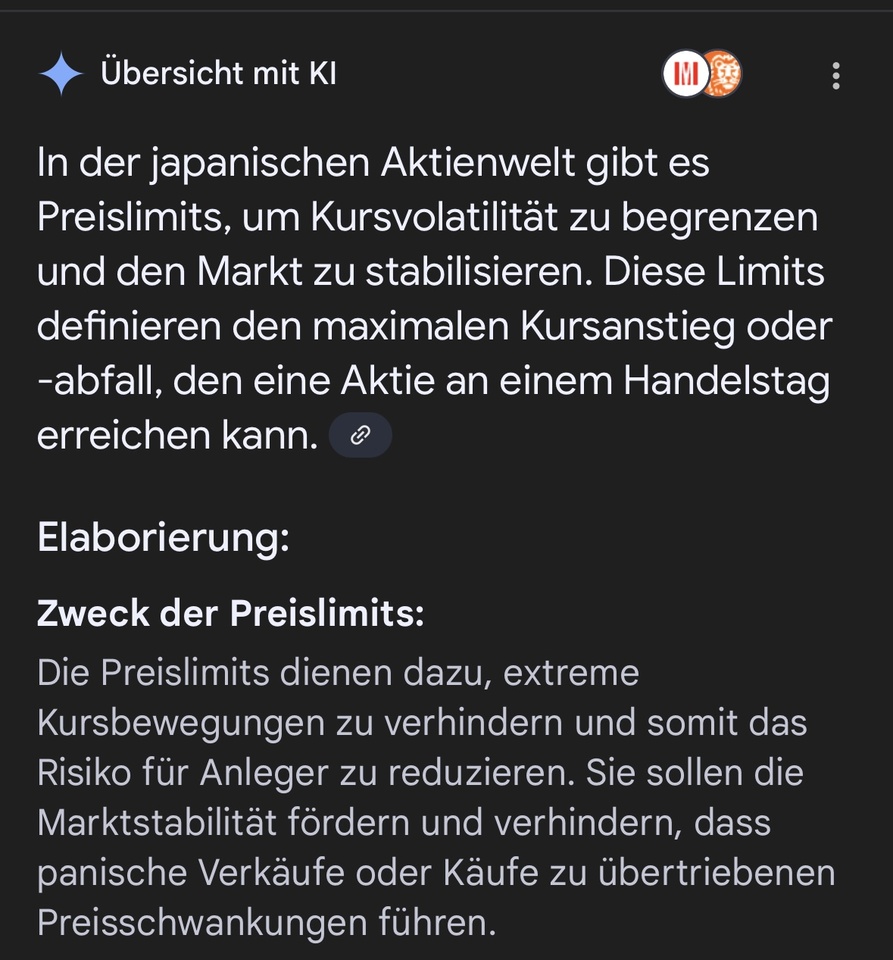Click the word 'Anleger' in the grey paragraph
893x960 pixels.
pyautogui.click(x=264, y=773)
